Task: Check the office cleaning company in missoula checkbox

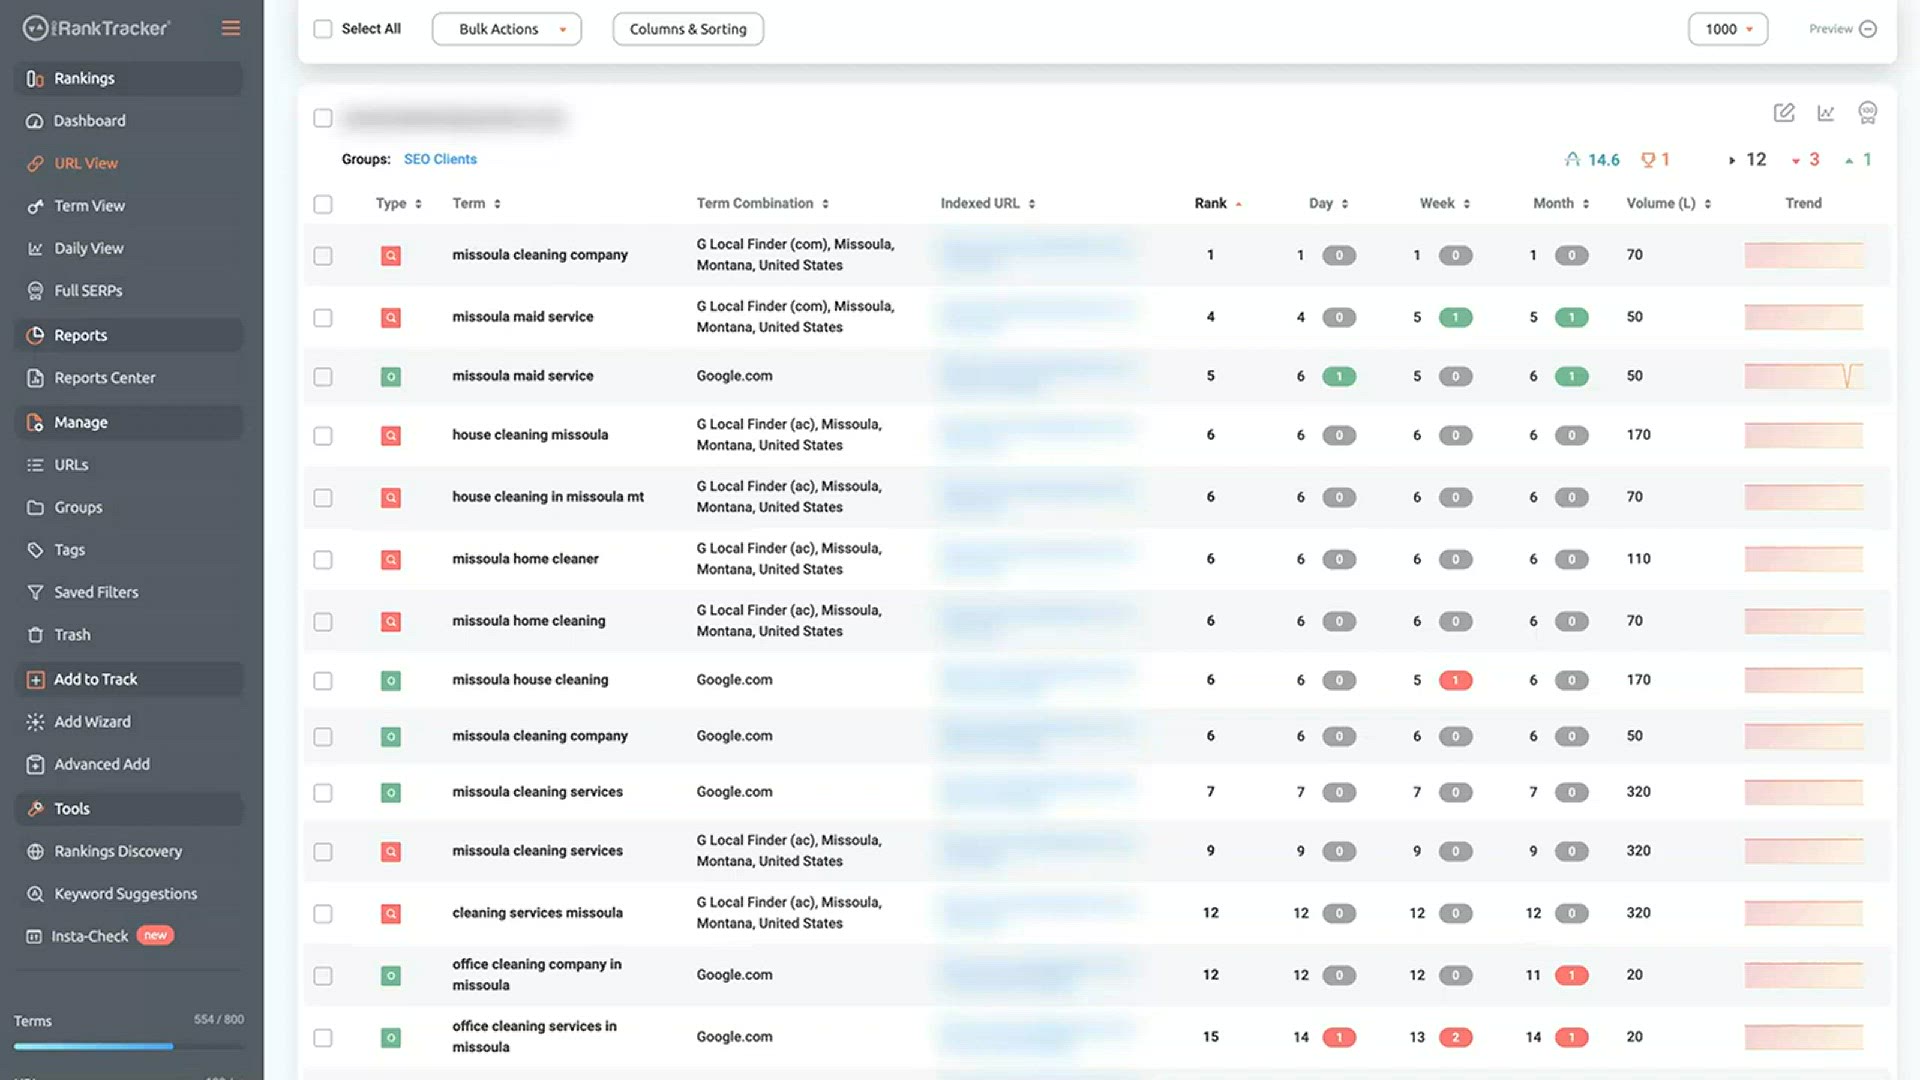Action: [323, 976]
